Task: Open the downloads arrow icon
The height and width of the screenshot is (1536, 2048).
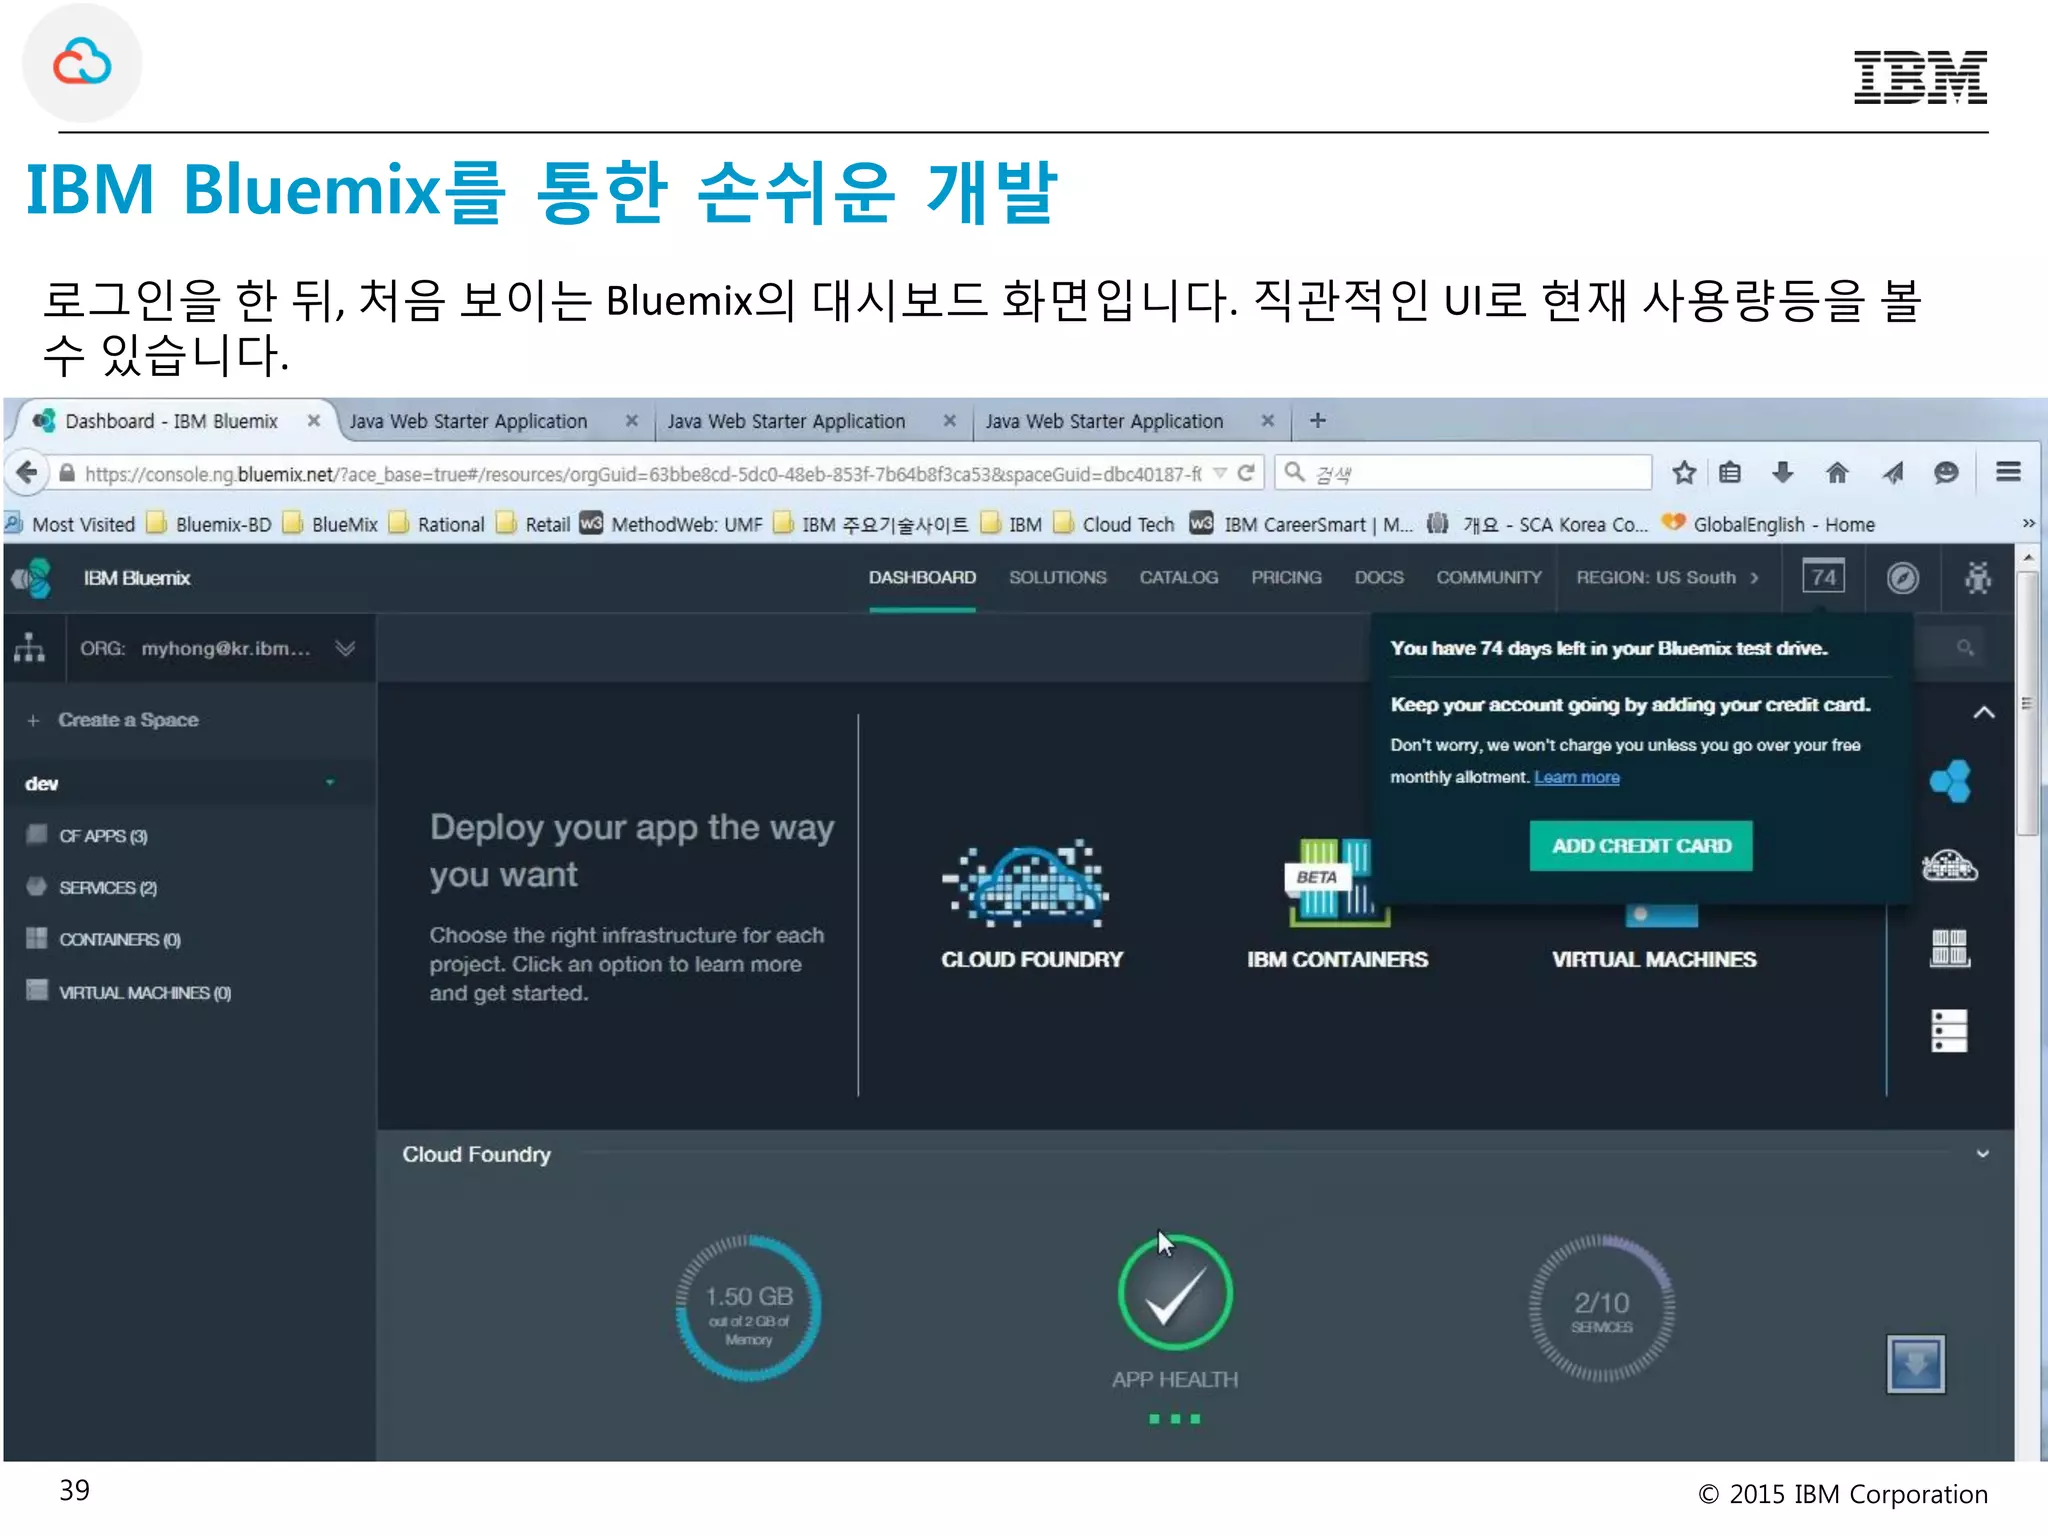Action: (x=1782, y=472)
